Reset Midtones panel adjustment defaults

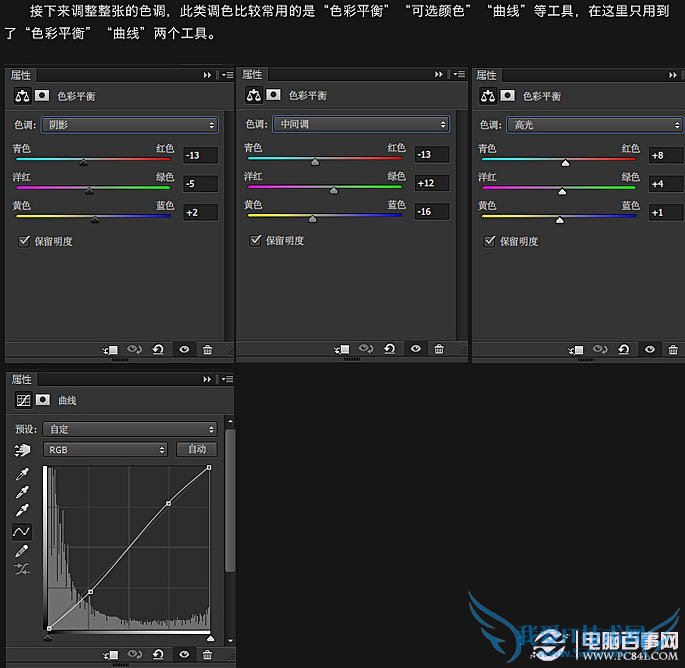pyautogui.click(x=390, y=349)
